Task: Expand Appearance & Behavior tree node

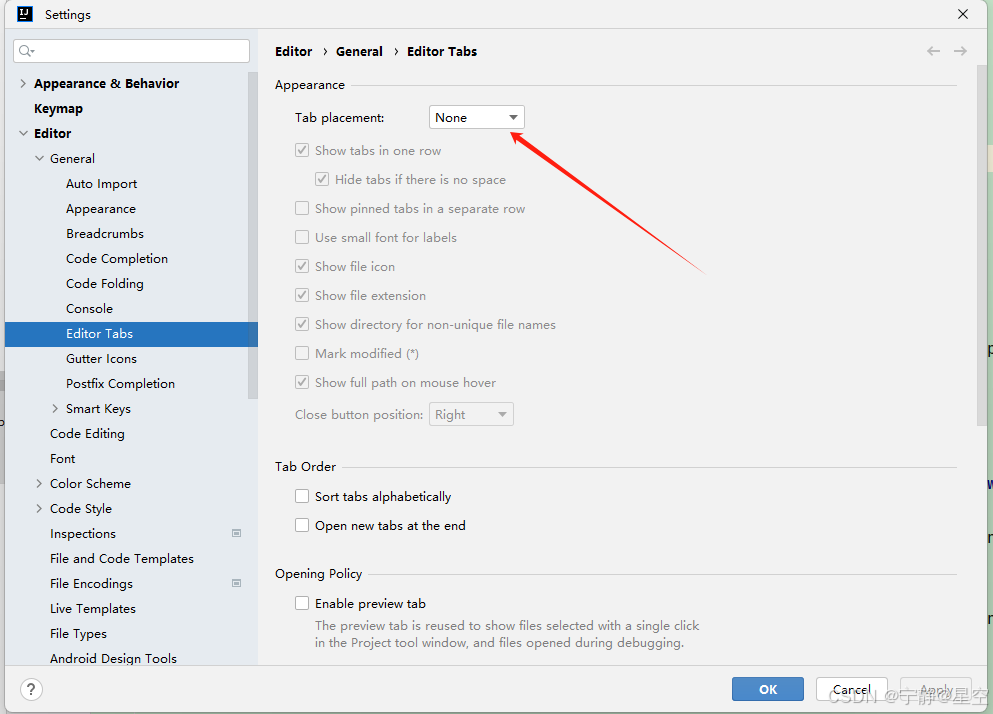Action: [23, 83]
